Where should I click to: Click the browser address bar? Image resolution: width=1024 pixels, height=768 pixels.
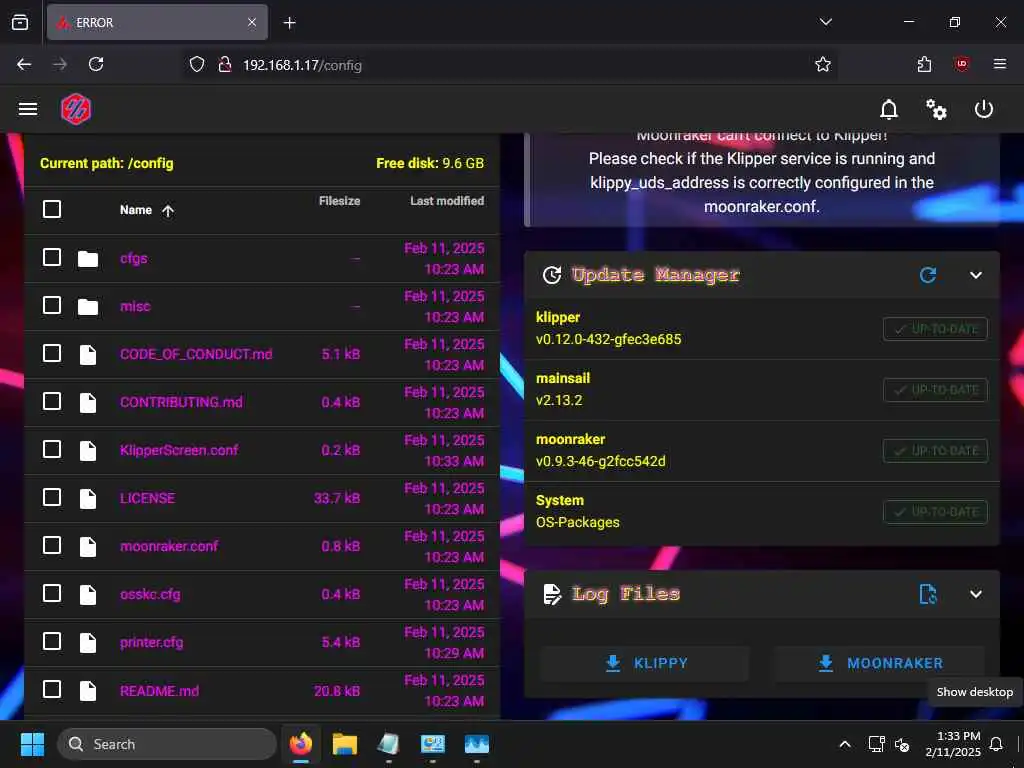509,65
